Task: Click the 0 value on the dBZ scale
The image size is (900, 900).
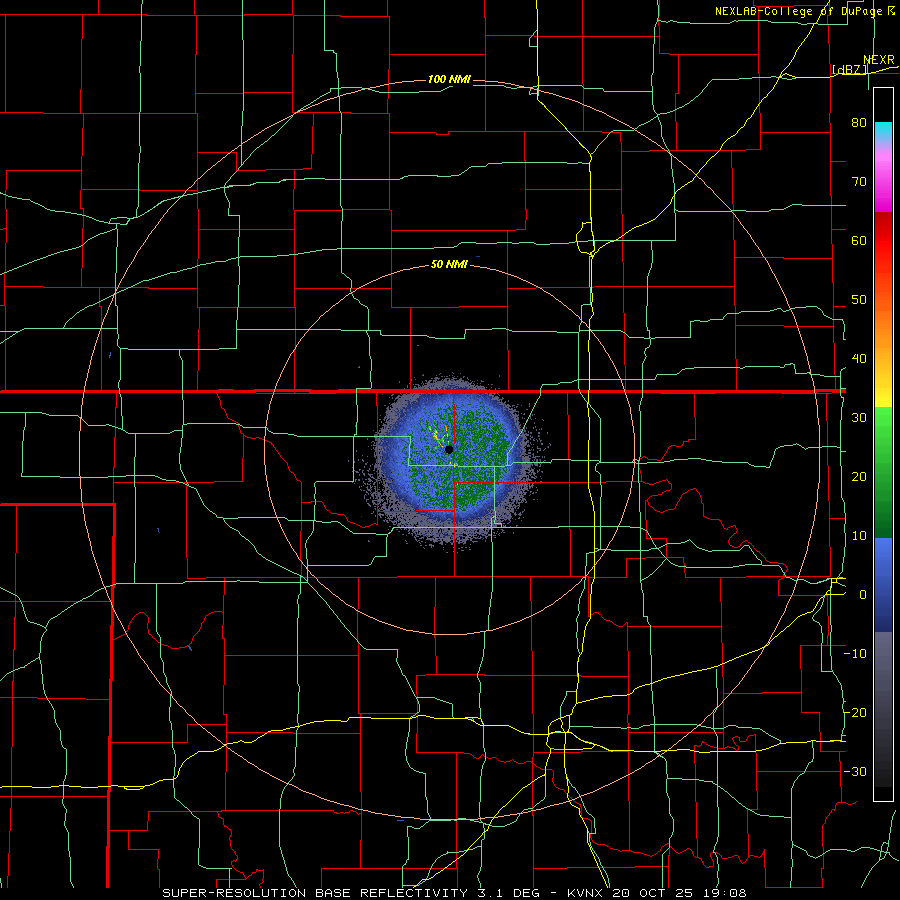Action: [x=863, y=595]
